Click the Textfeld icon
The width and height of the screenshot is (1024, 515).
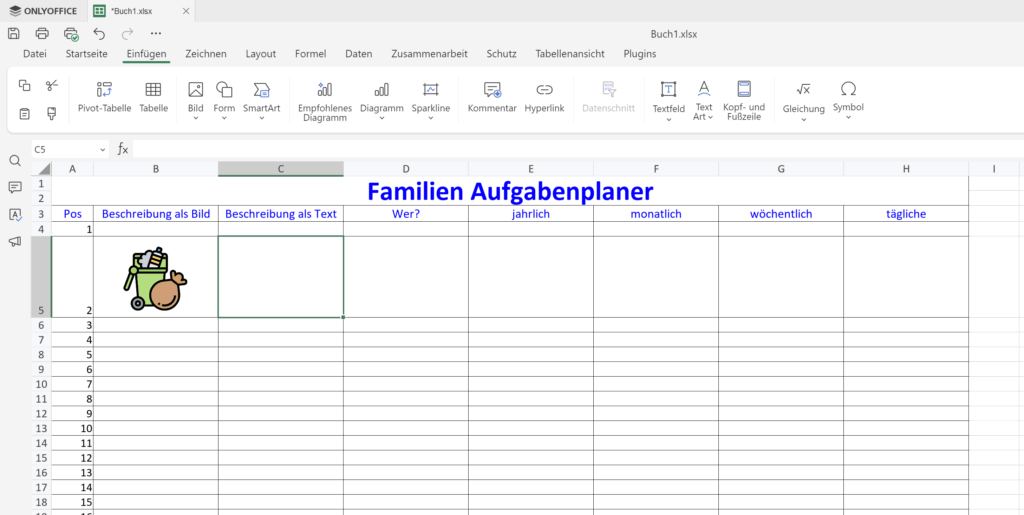pos(669,89)
